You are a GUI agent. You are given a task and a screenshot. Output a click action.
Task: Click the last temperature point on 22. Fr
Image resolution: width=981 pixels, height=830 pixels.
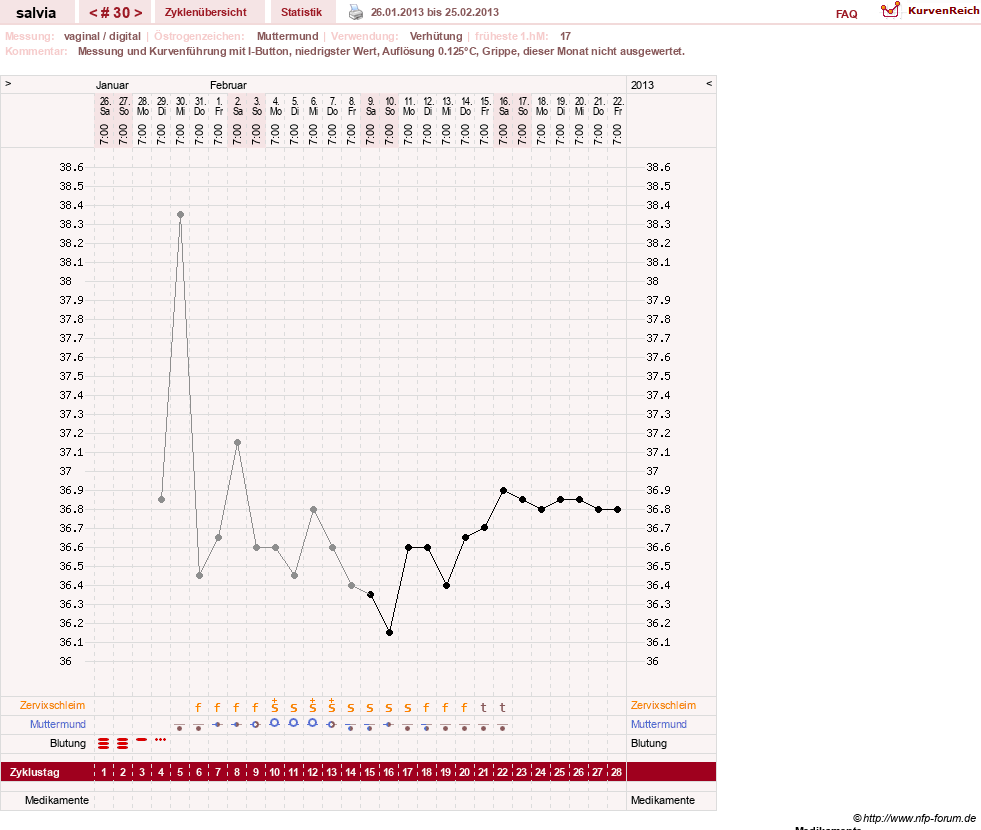(x=618, y=509)
